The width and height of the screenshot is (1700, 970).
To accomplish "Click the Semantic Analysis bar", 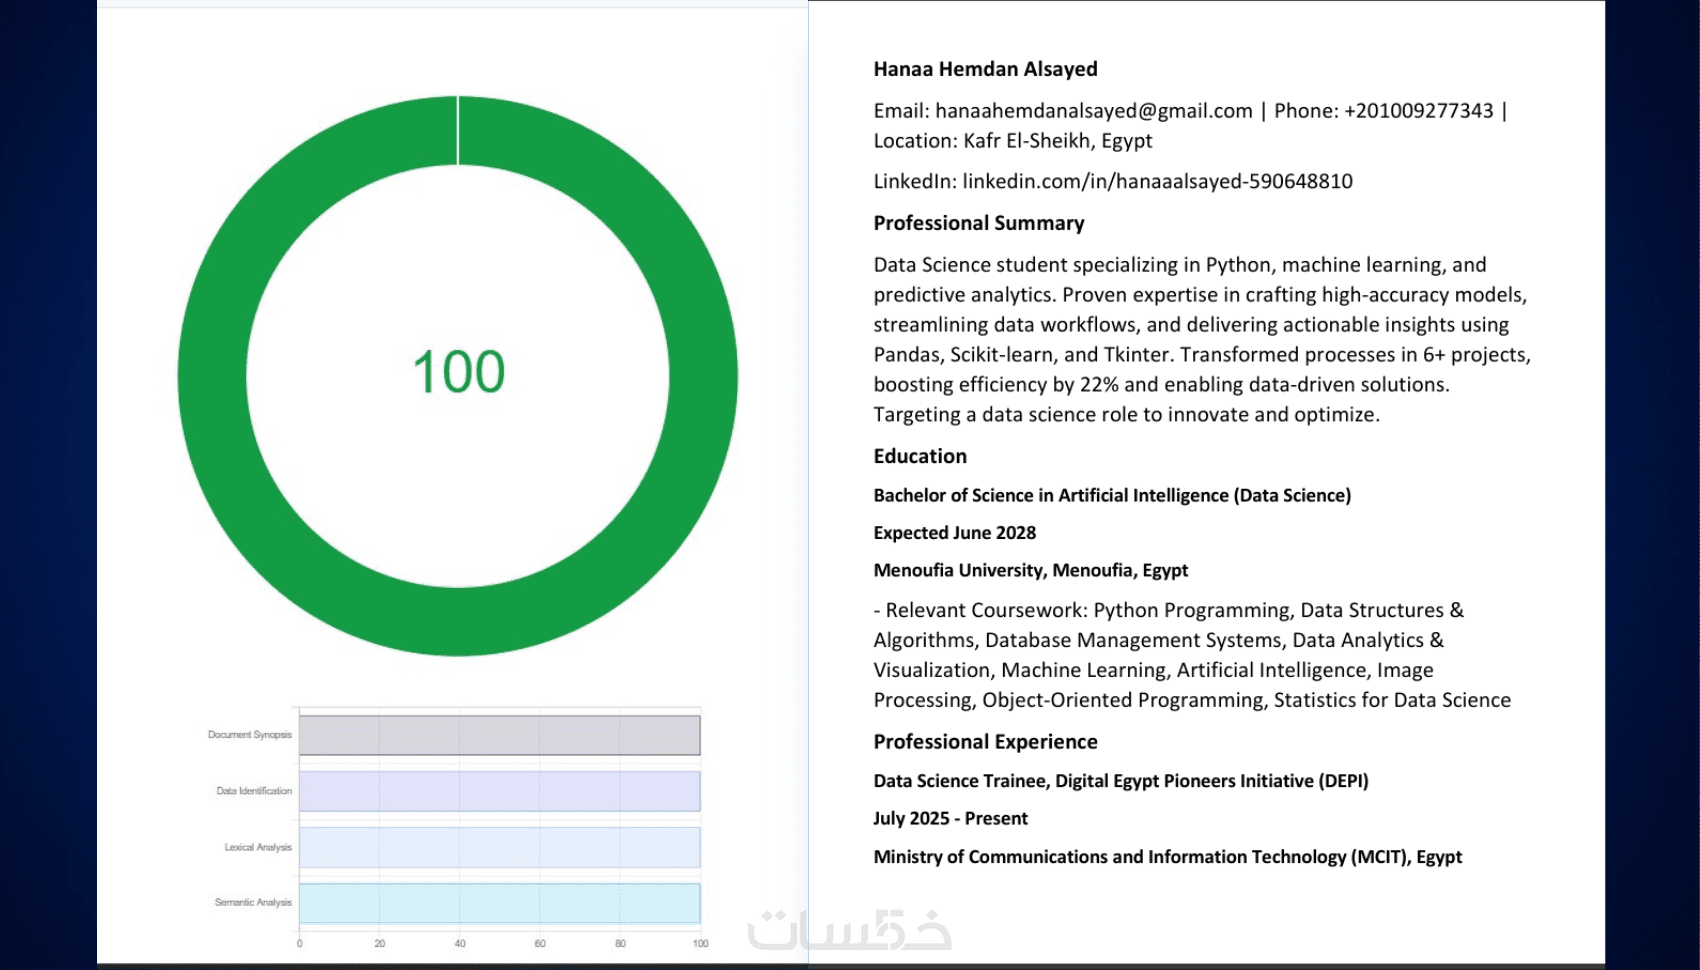I will 499,903.
